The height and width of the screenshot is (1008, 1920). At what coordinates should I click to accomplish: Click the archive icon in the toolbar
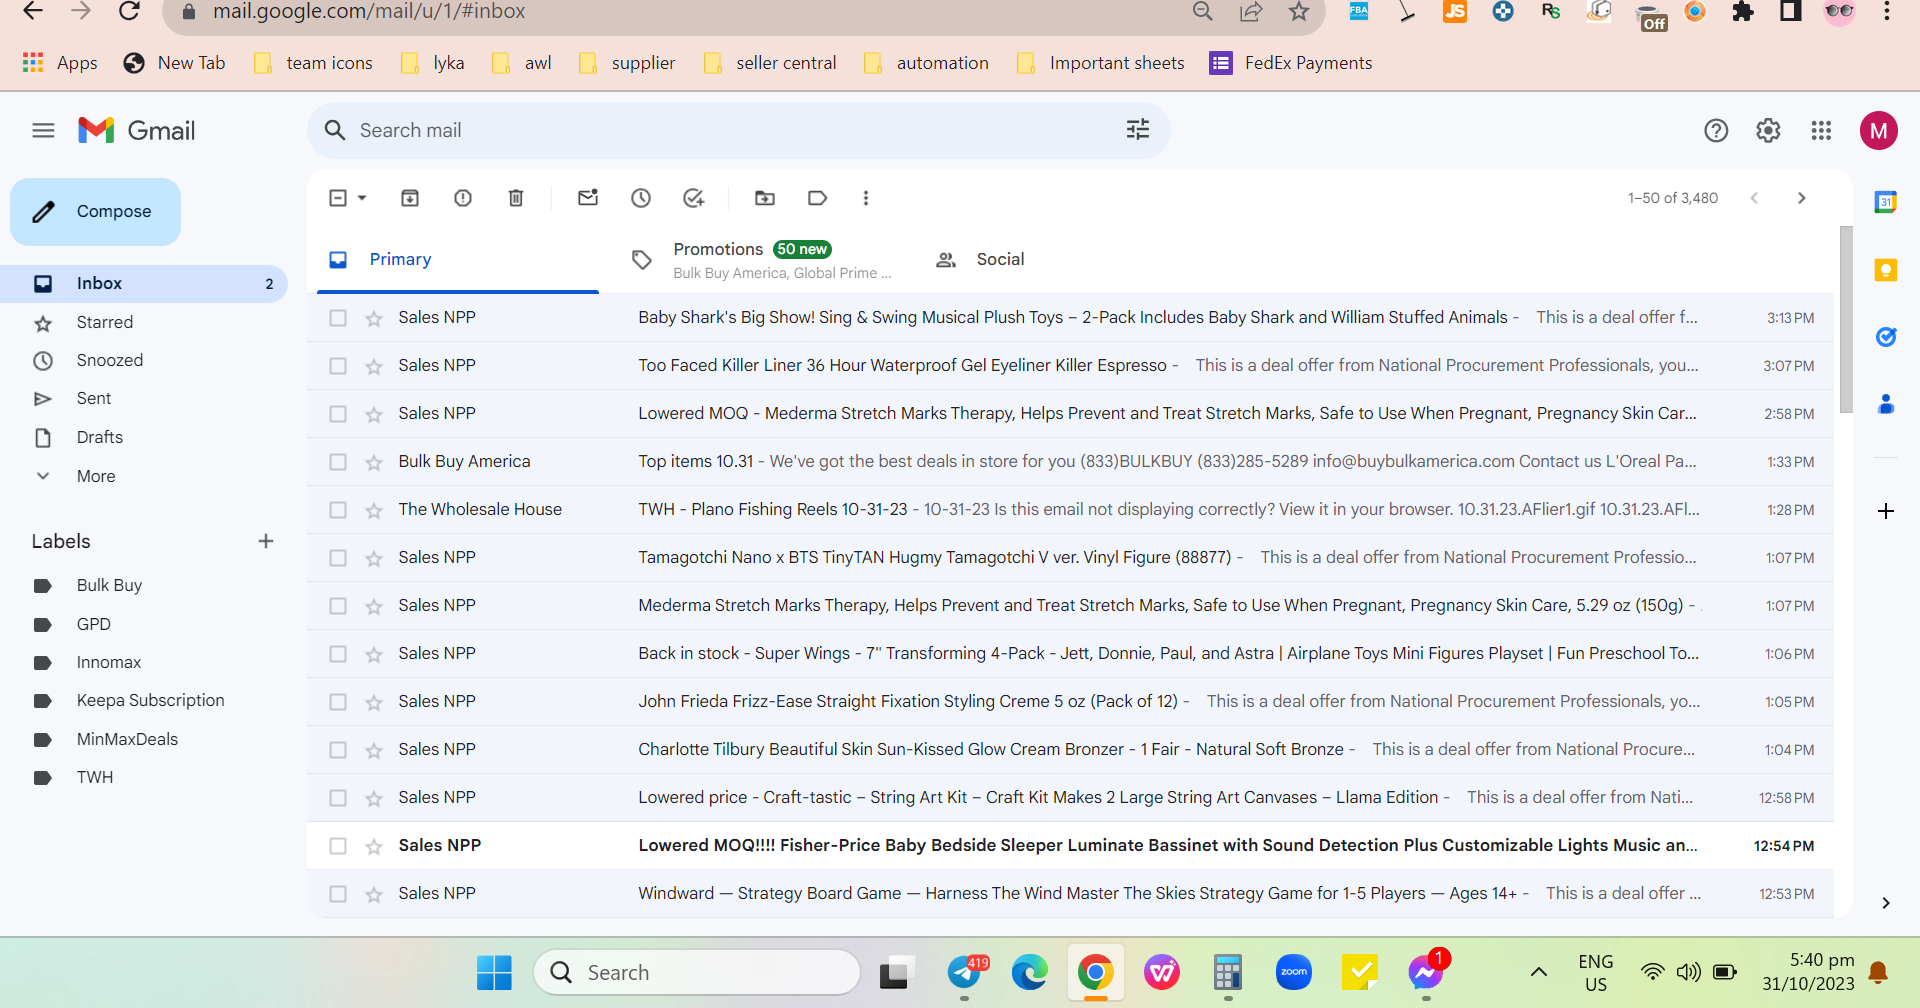[x=410, y=198]
